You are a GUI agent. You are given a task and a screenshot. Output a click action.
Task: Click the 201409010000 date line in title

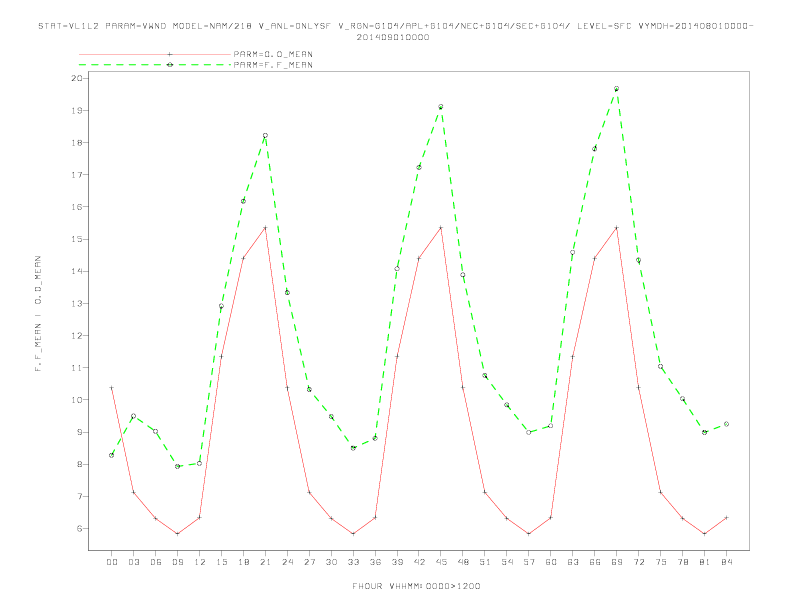click(x=393, y=37)
